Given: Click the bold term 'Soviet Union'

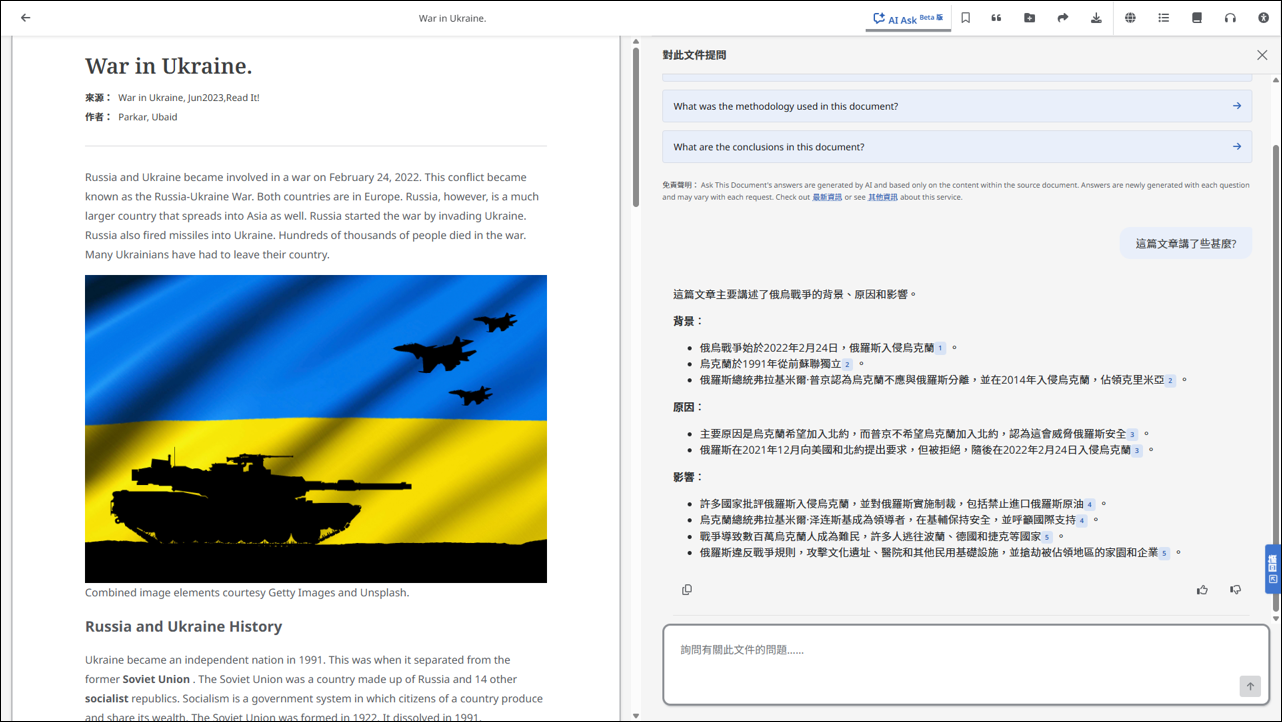Looking at the screenshot, I should (156, 679).
